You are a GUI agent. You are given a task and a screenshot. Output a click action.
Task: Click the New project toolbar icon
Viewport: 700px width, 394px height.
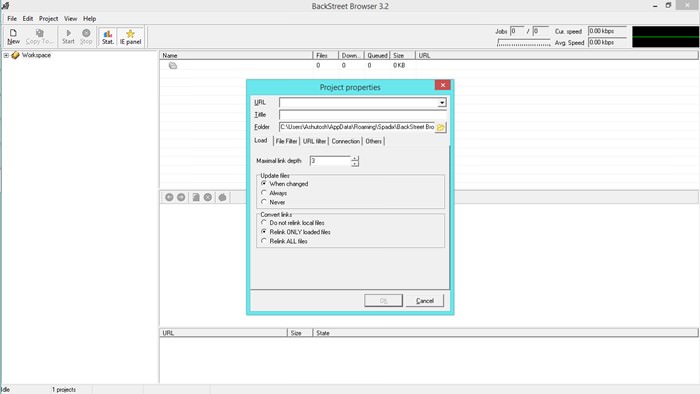pos(13,36)
